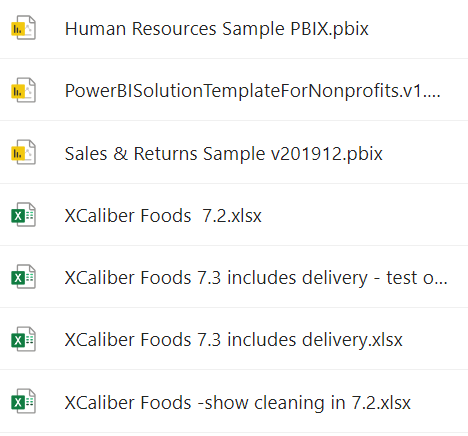The image size is (468, 436).
Task: Open Sales & Returns Sample v201912.pbix
Action: click(223, 154)
